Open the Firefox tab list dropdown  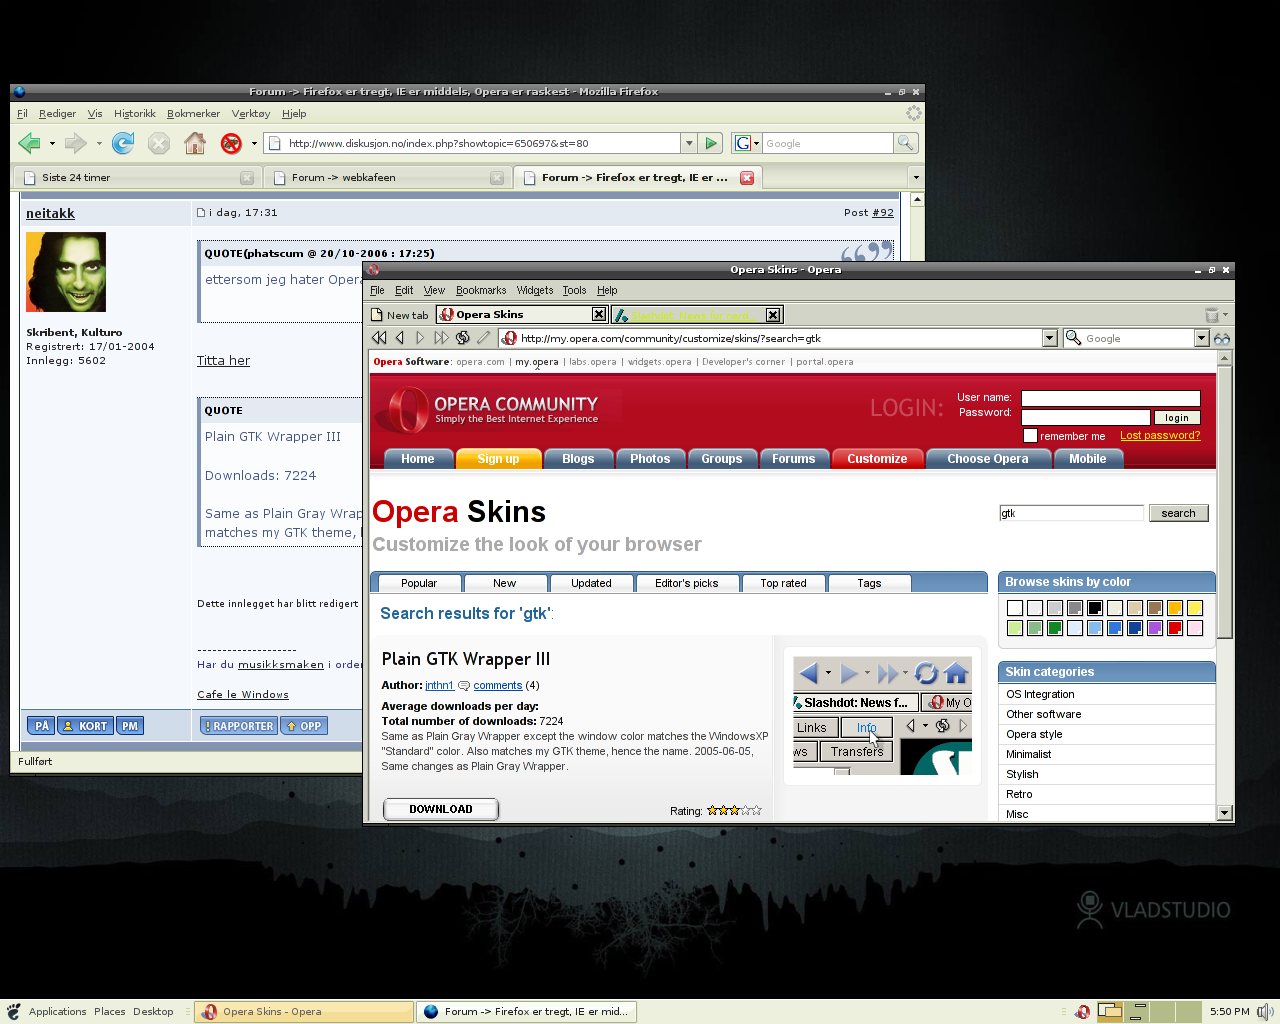coord(915,177)
